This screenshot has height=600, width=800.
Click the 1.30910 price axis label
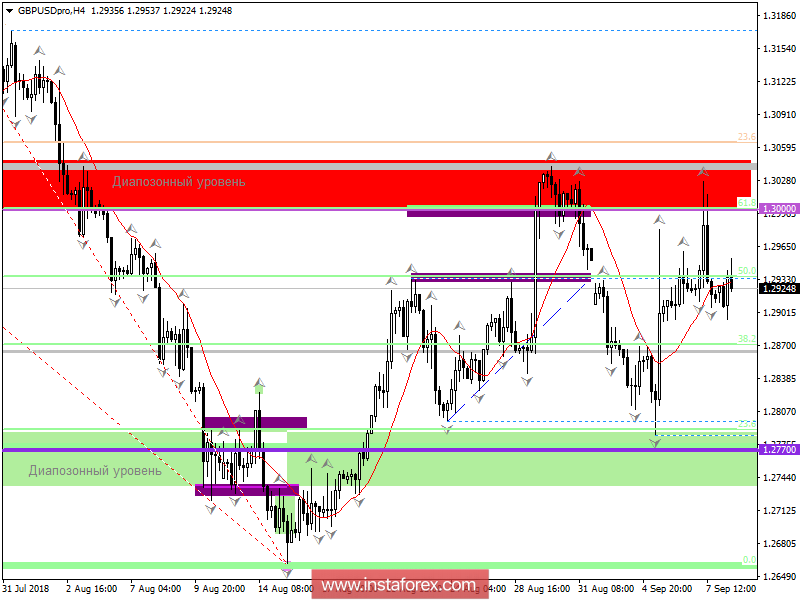(779, 115)
